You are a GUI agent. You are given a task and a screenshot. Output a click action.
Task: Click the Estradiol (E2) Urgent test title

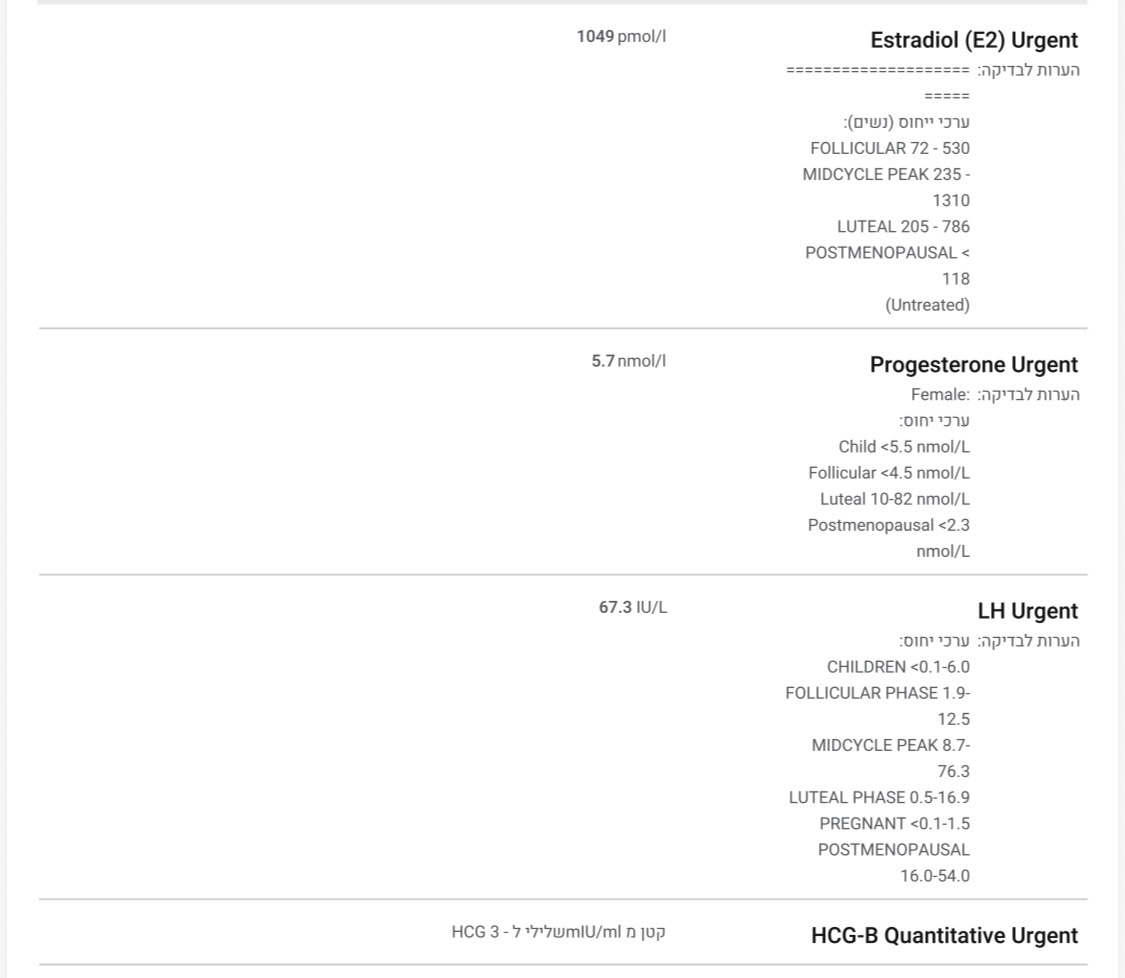[973, 41]
